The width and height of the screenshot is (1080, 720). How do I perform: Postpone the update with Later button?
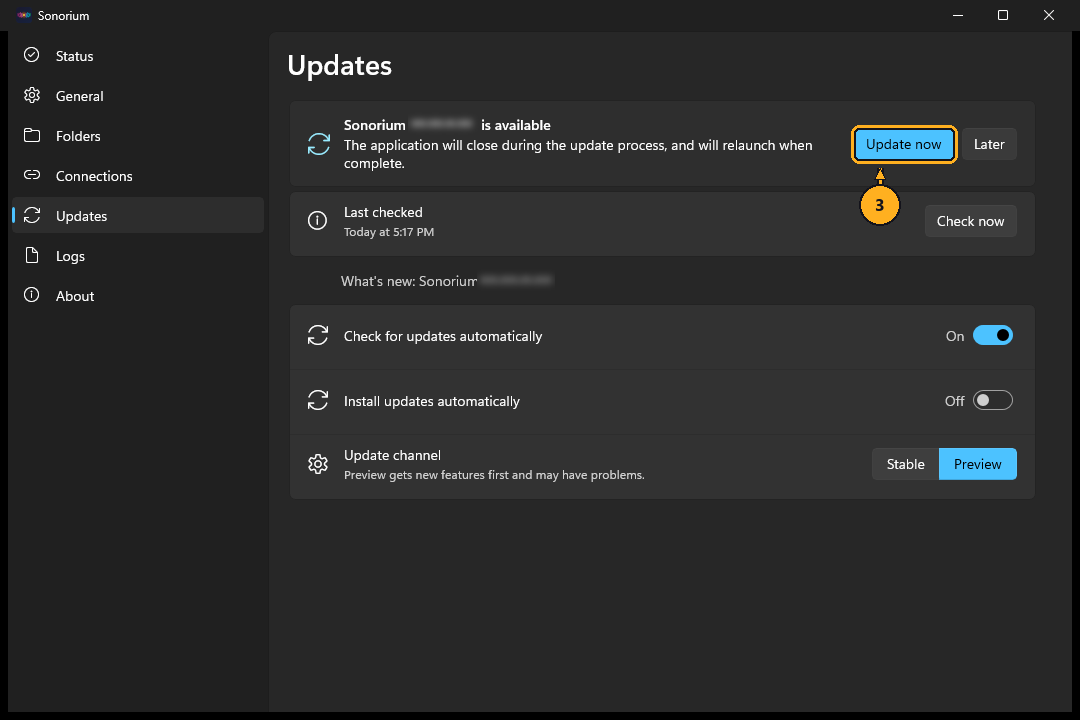click(989, 144)
